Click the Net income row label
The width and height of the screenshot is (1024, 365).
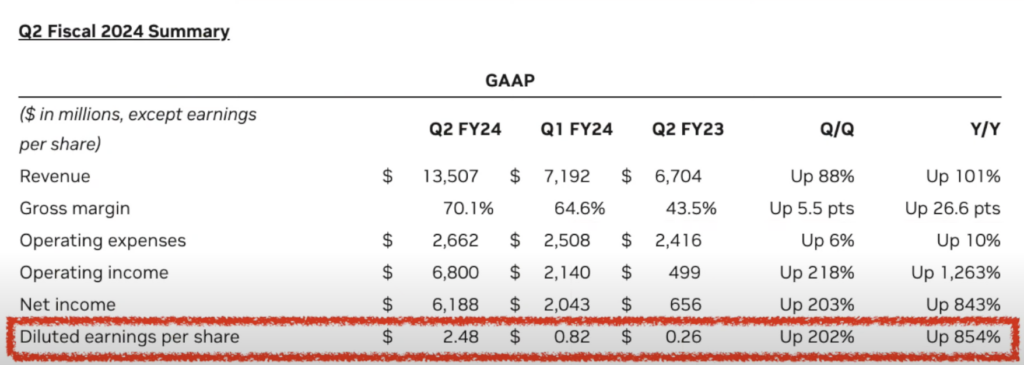point(67,304)
